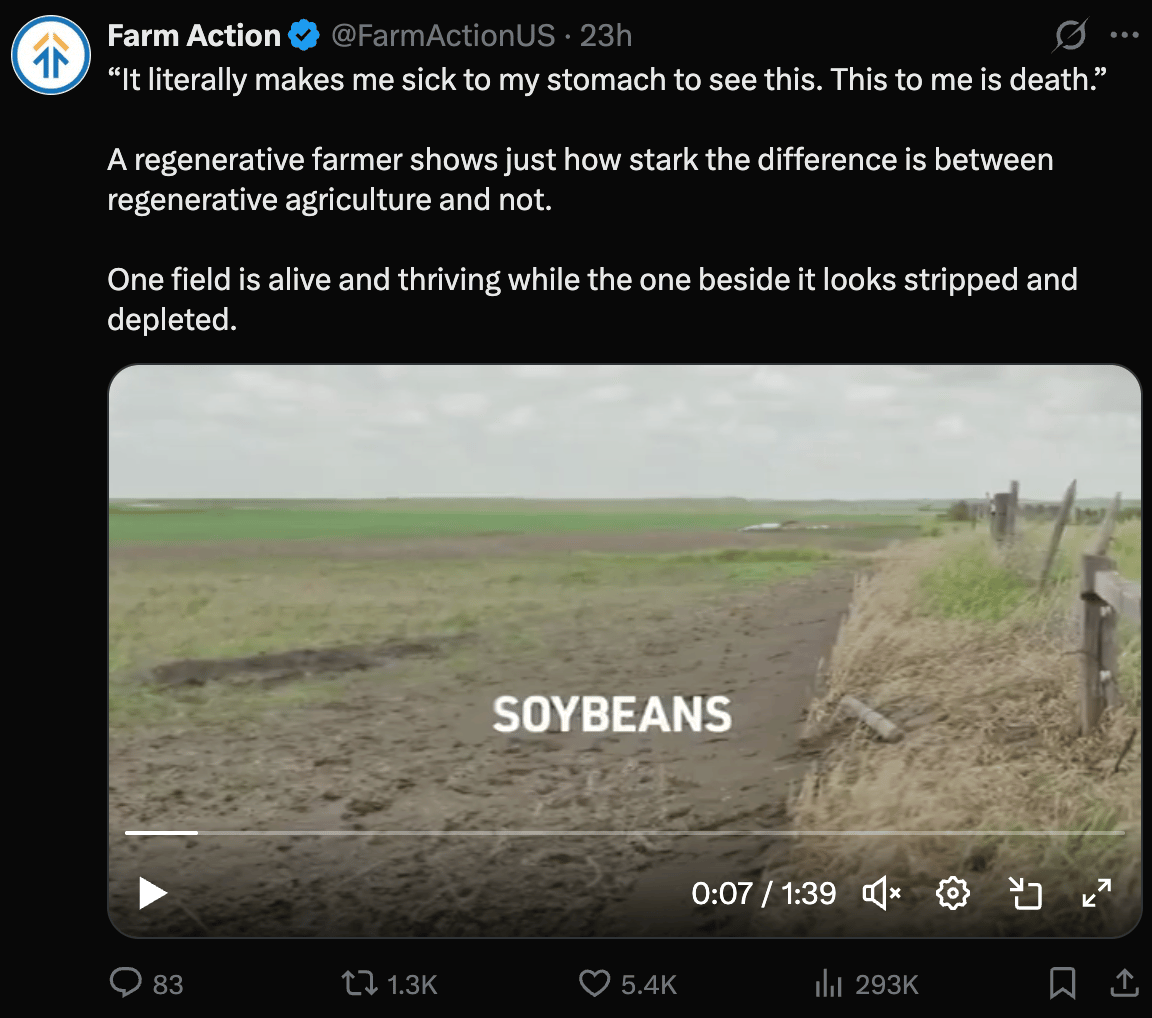Play the soybeans video
Image resolution: width=1152 pixels, height=1018 pixels.
coord(153,893)
